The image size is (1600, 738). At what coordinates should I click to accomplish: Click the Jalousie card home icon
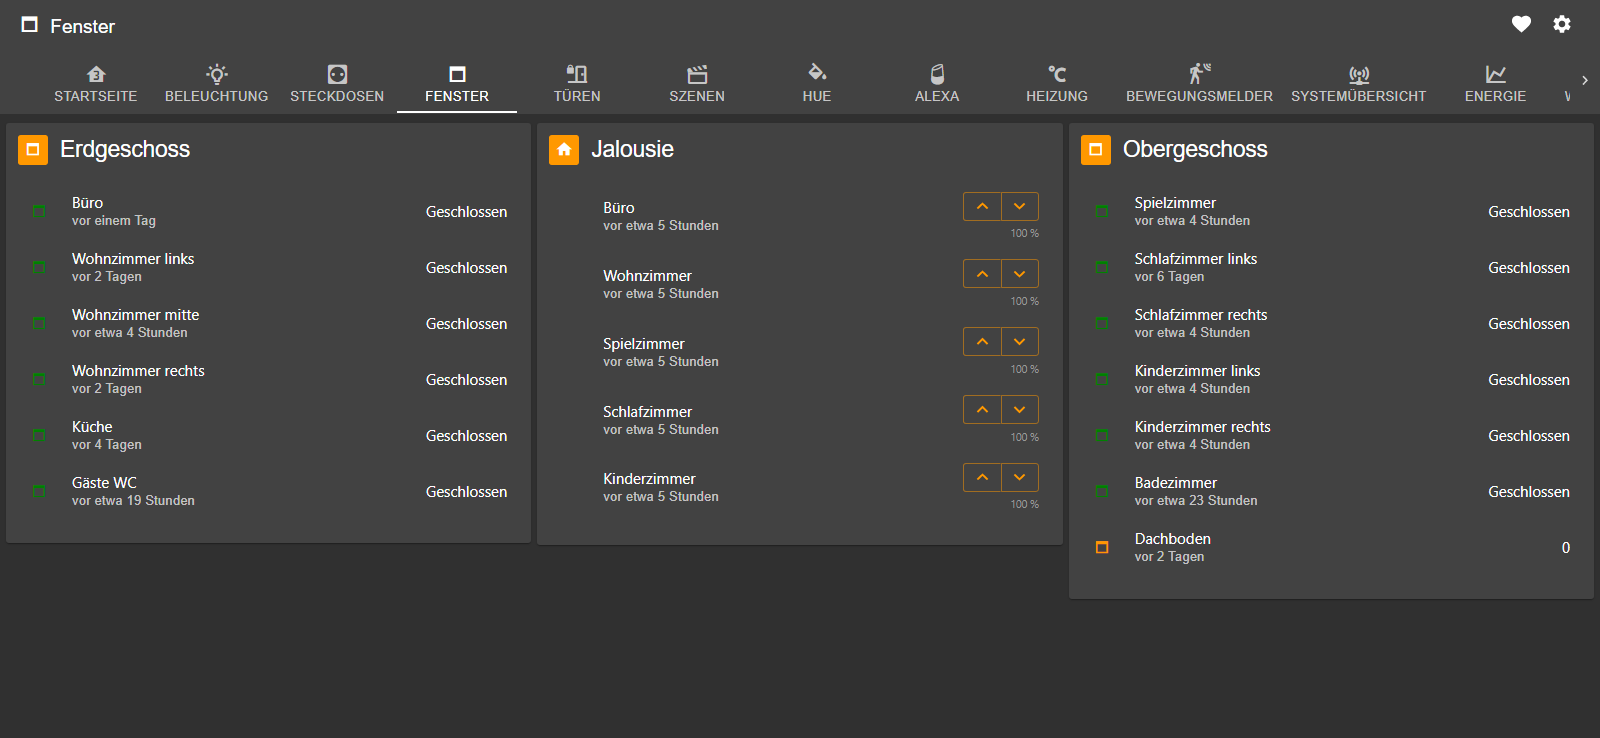(x=564, y=150)
